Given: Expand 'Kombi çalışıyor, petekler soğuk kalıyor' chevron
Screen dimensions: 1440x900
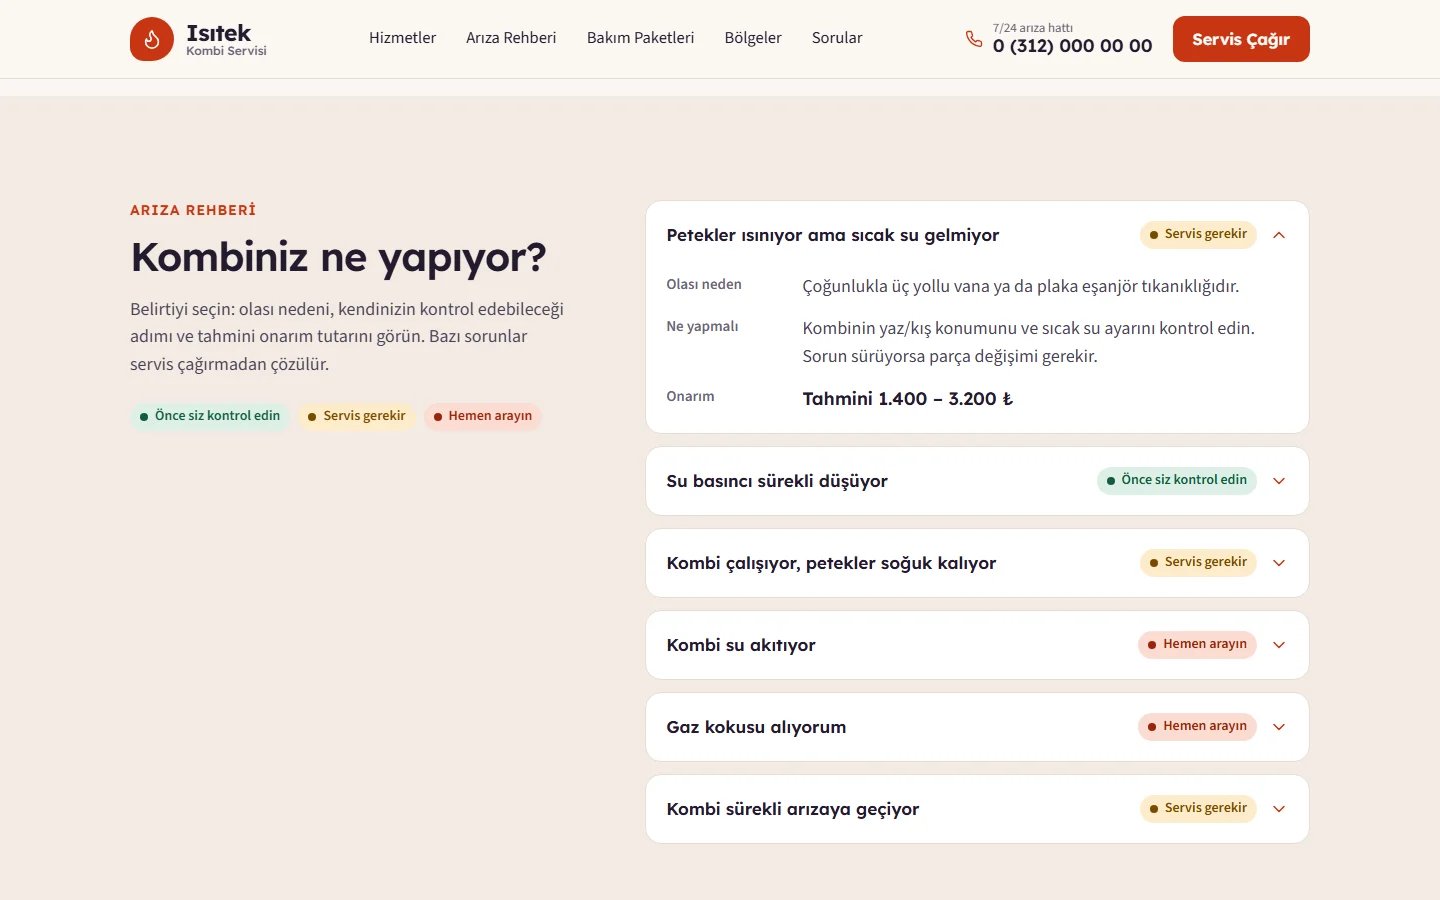Looking at the screenshot, I should (1279, 563).
